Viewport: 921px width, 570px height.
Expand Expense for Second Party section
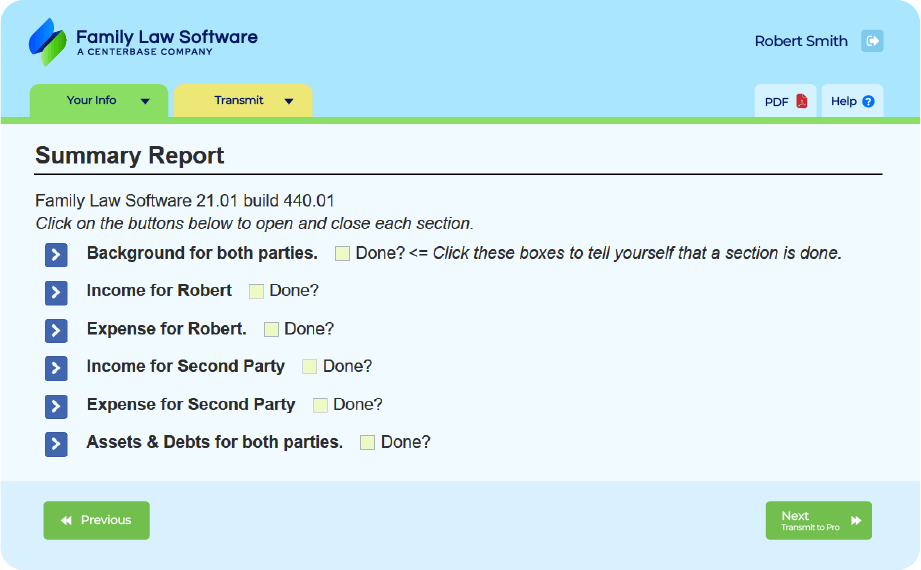point(56,406)
